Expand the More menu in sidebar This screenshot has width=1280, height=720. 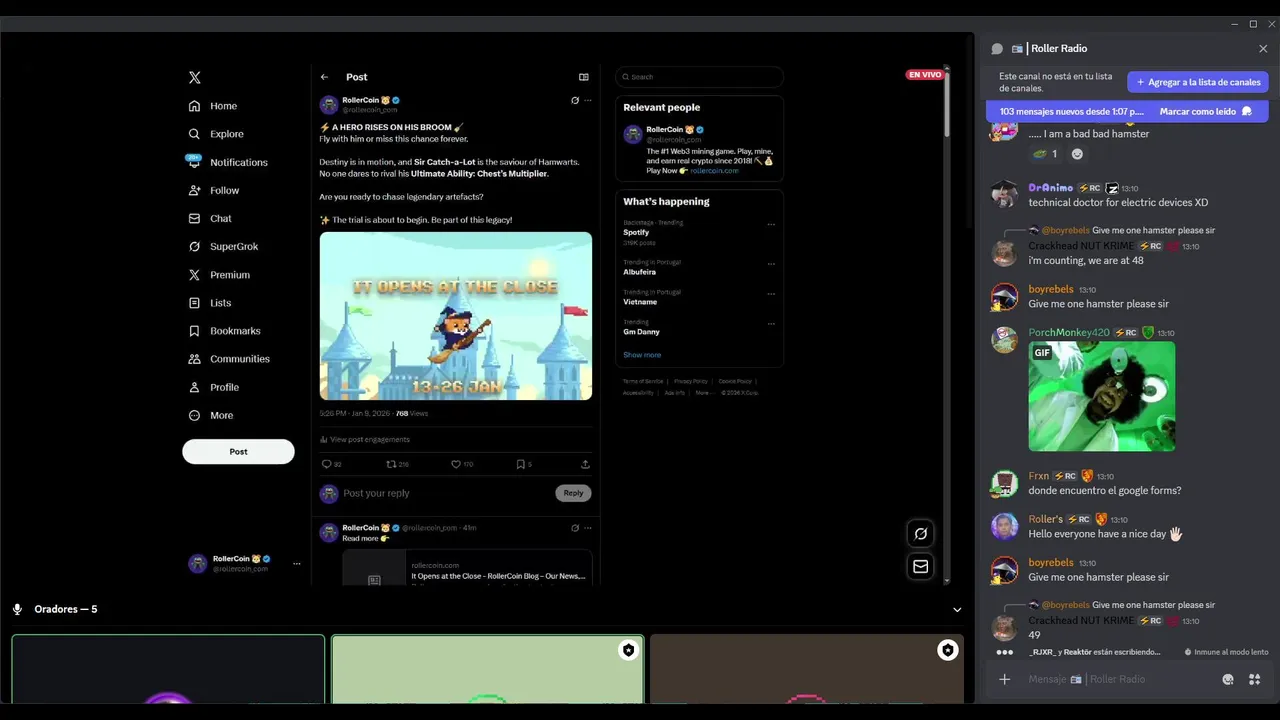[211, 415]
